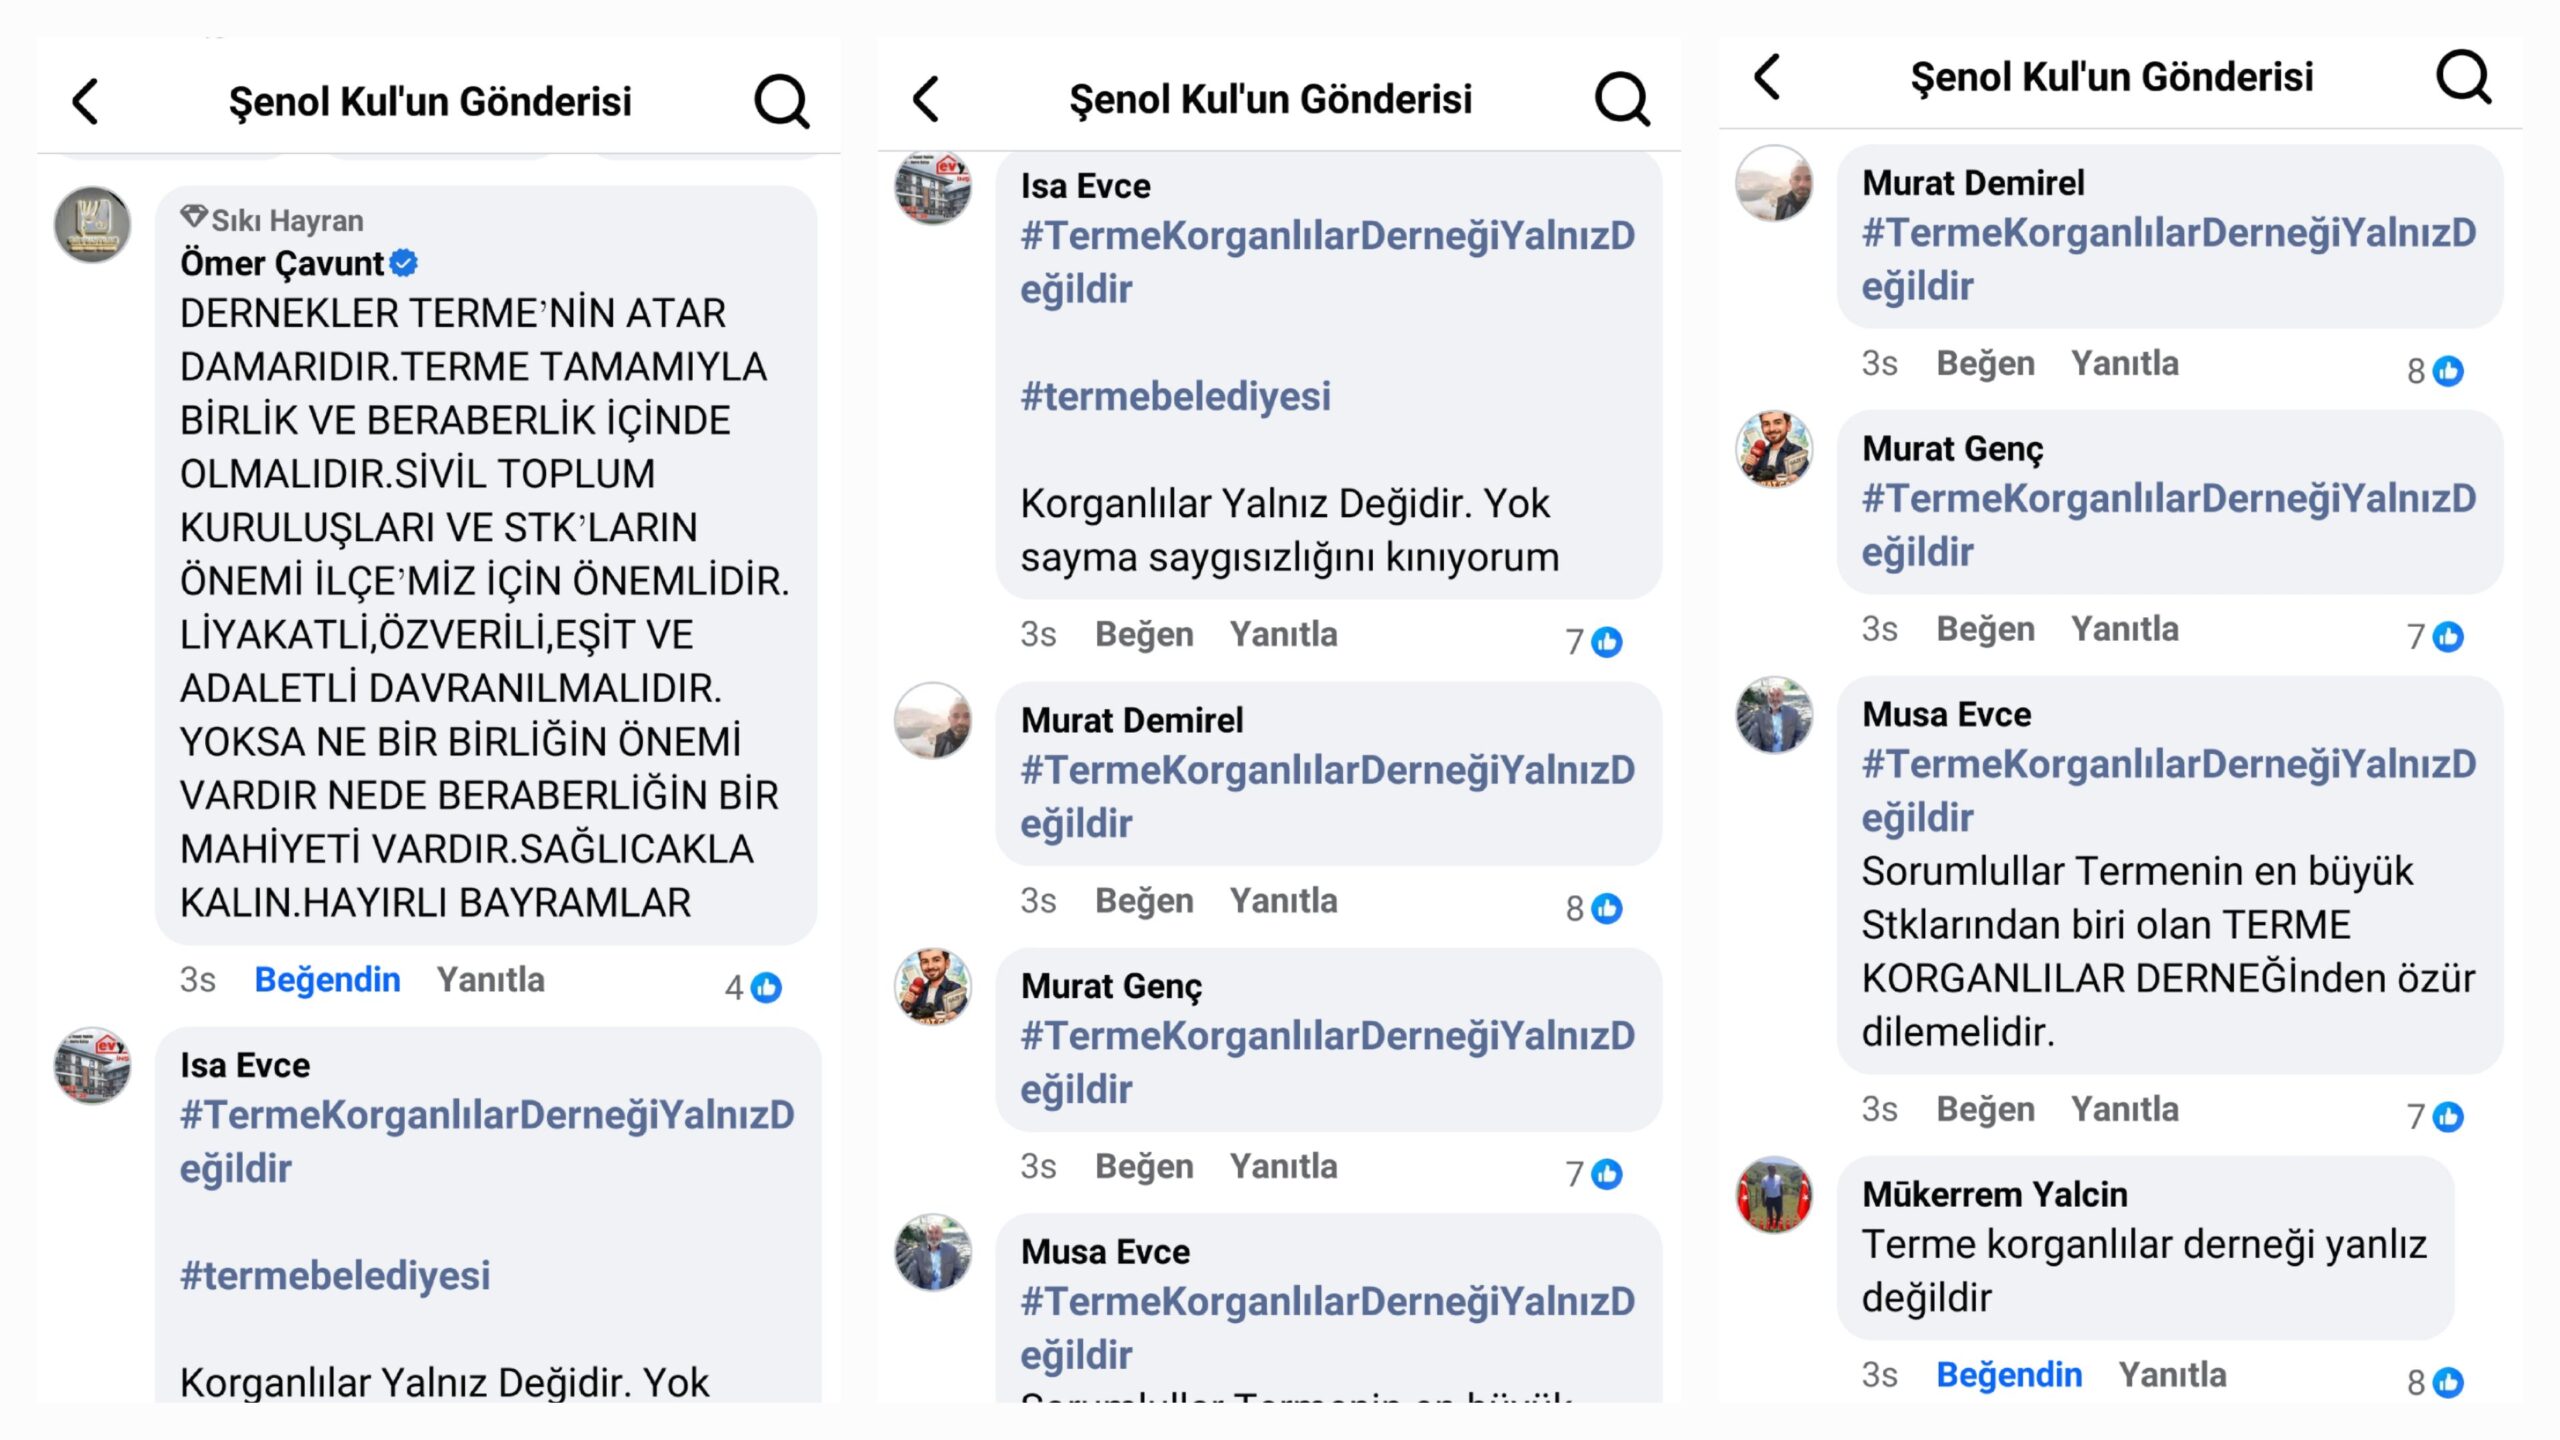Open Mükerrem Yalcin's avatar with red flags
Screen dimensions: 2560x1440
tap(1774, 1195)
